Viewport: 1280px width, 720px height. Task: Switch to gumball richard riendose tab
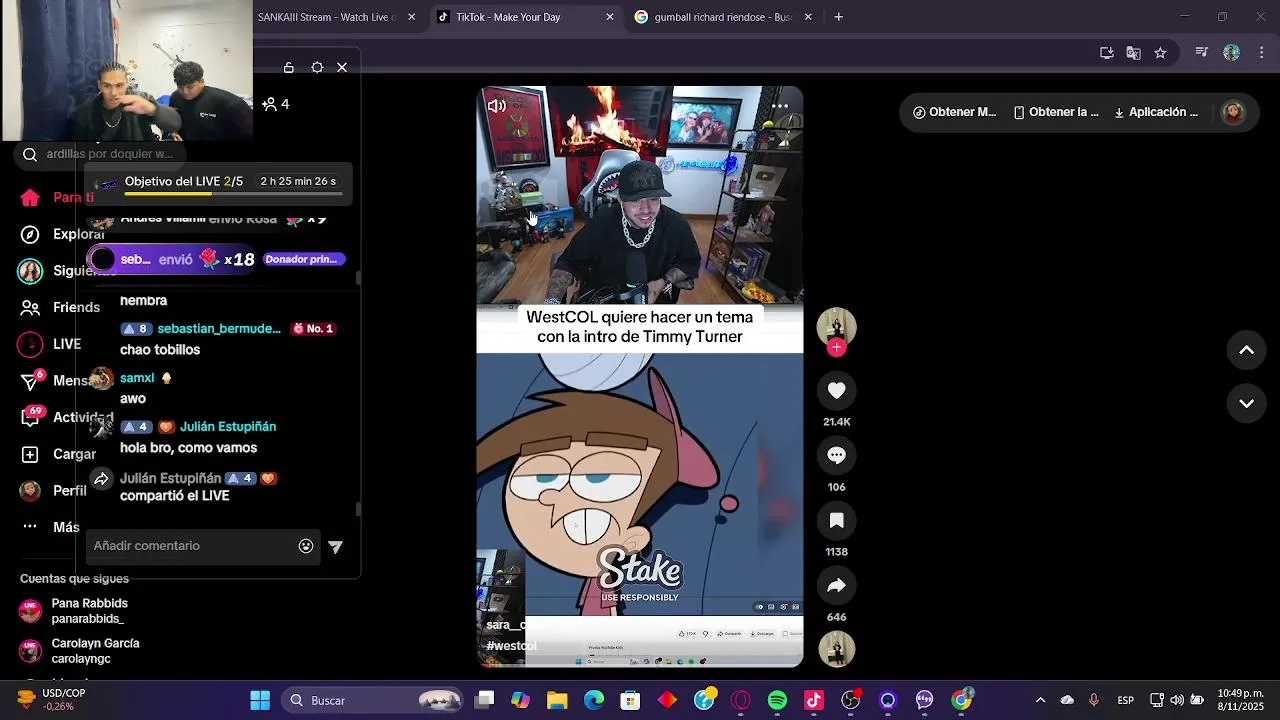pyautogui.click(x=723, y=17)
